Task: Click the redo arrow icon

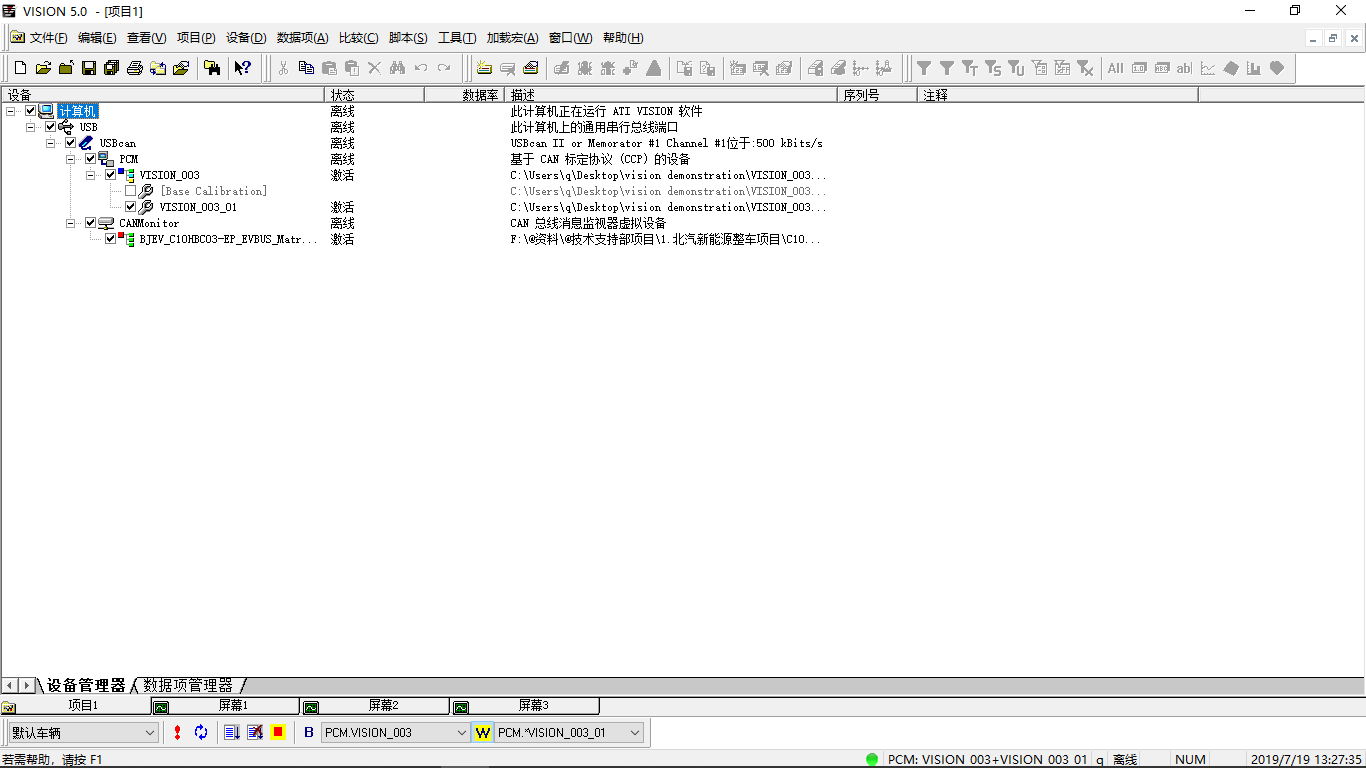Action: [443, 68]
